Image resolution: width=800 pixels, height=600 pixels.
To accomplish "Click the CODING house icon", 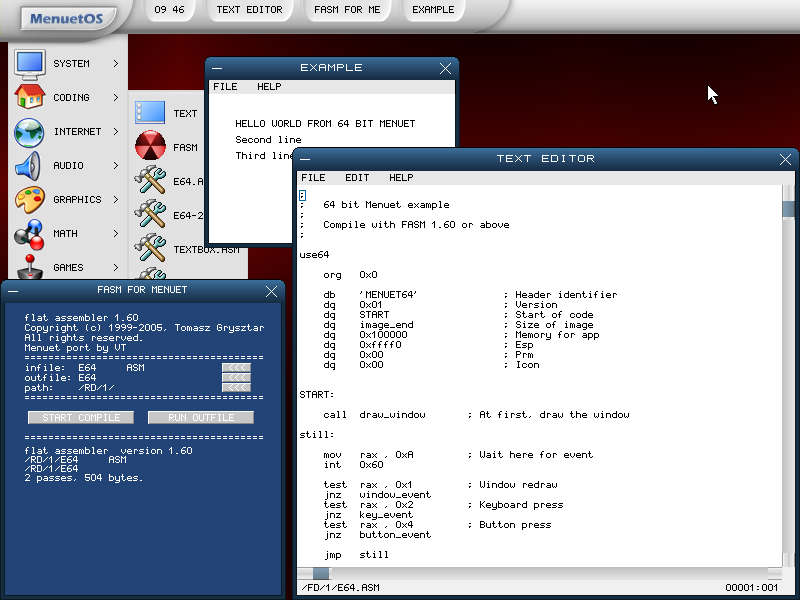I will (30, 97).
